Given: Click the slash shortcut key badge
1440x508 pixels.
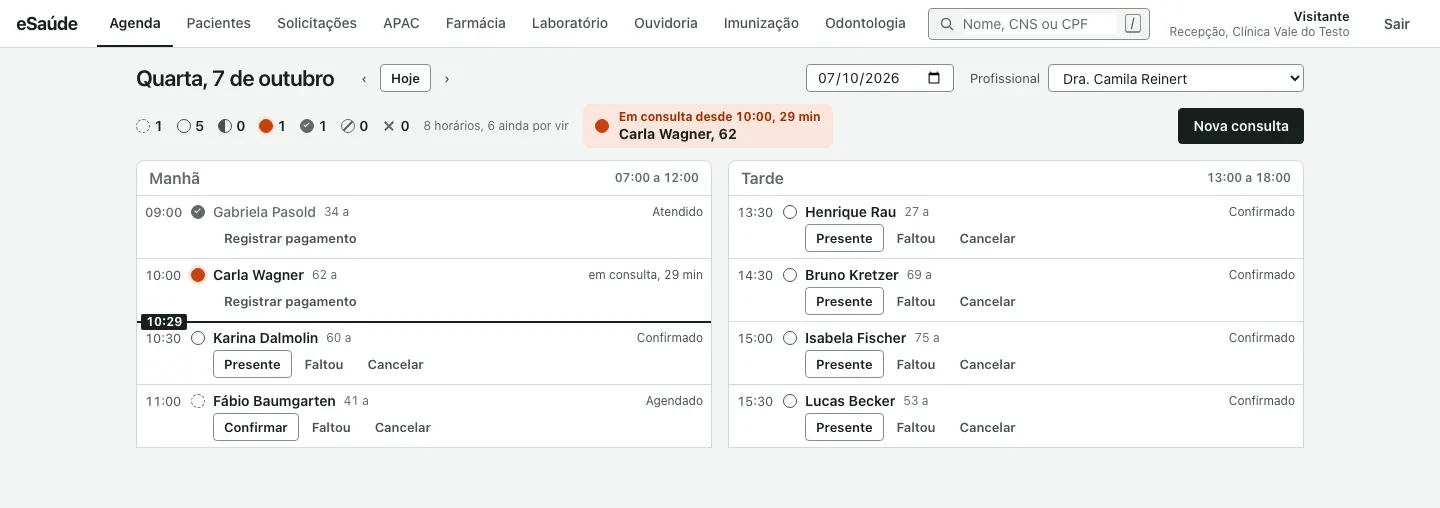Looking at the screenshot, I should tap(1133, 24).
